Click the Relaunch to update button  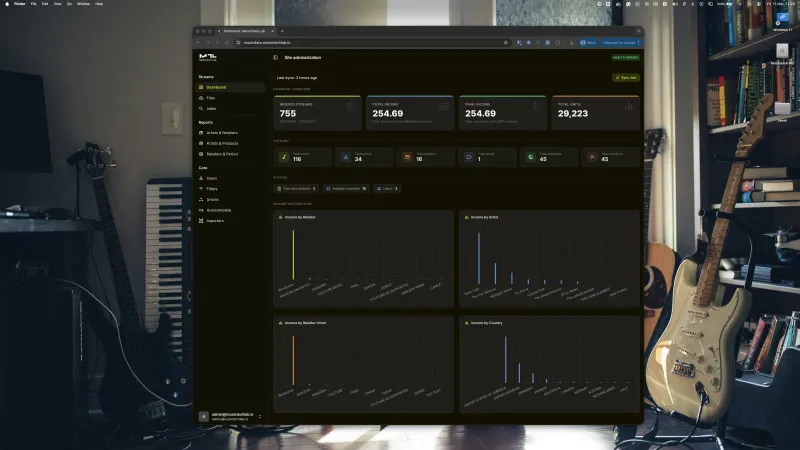click(620, 43)
